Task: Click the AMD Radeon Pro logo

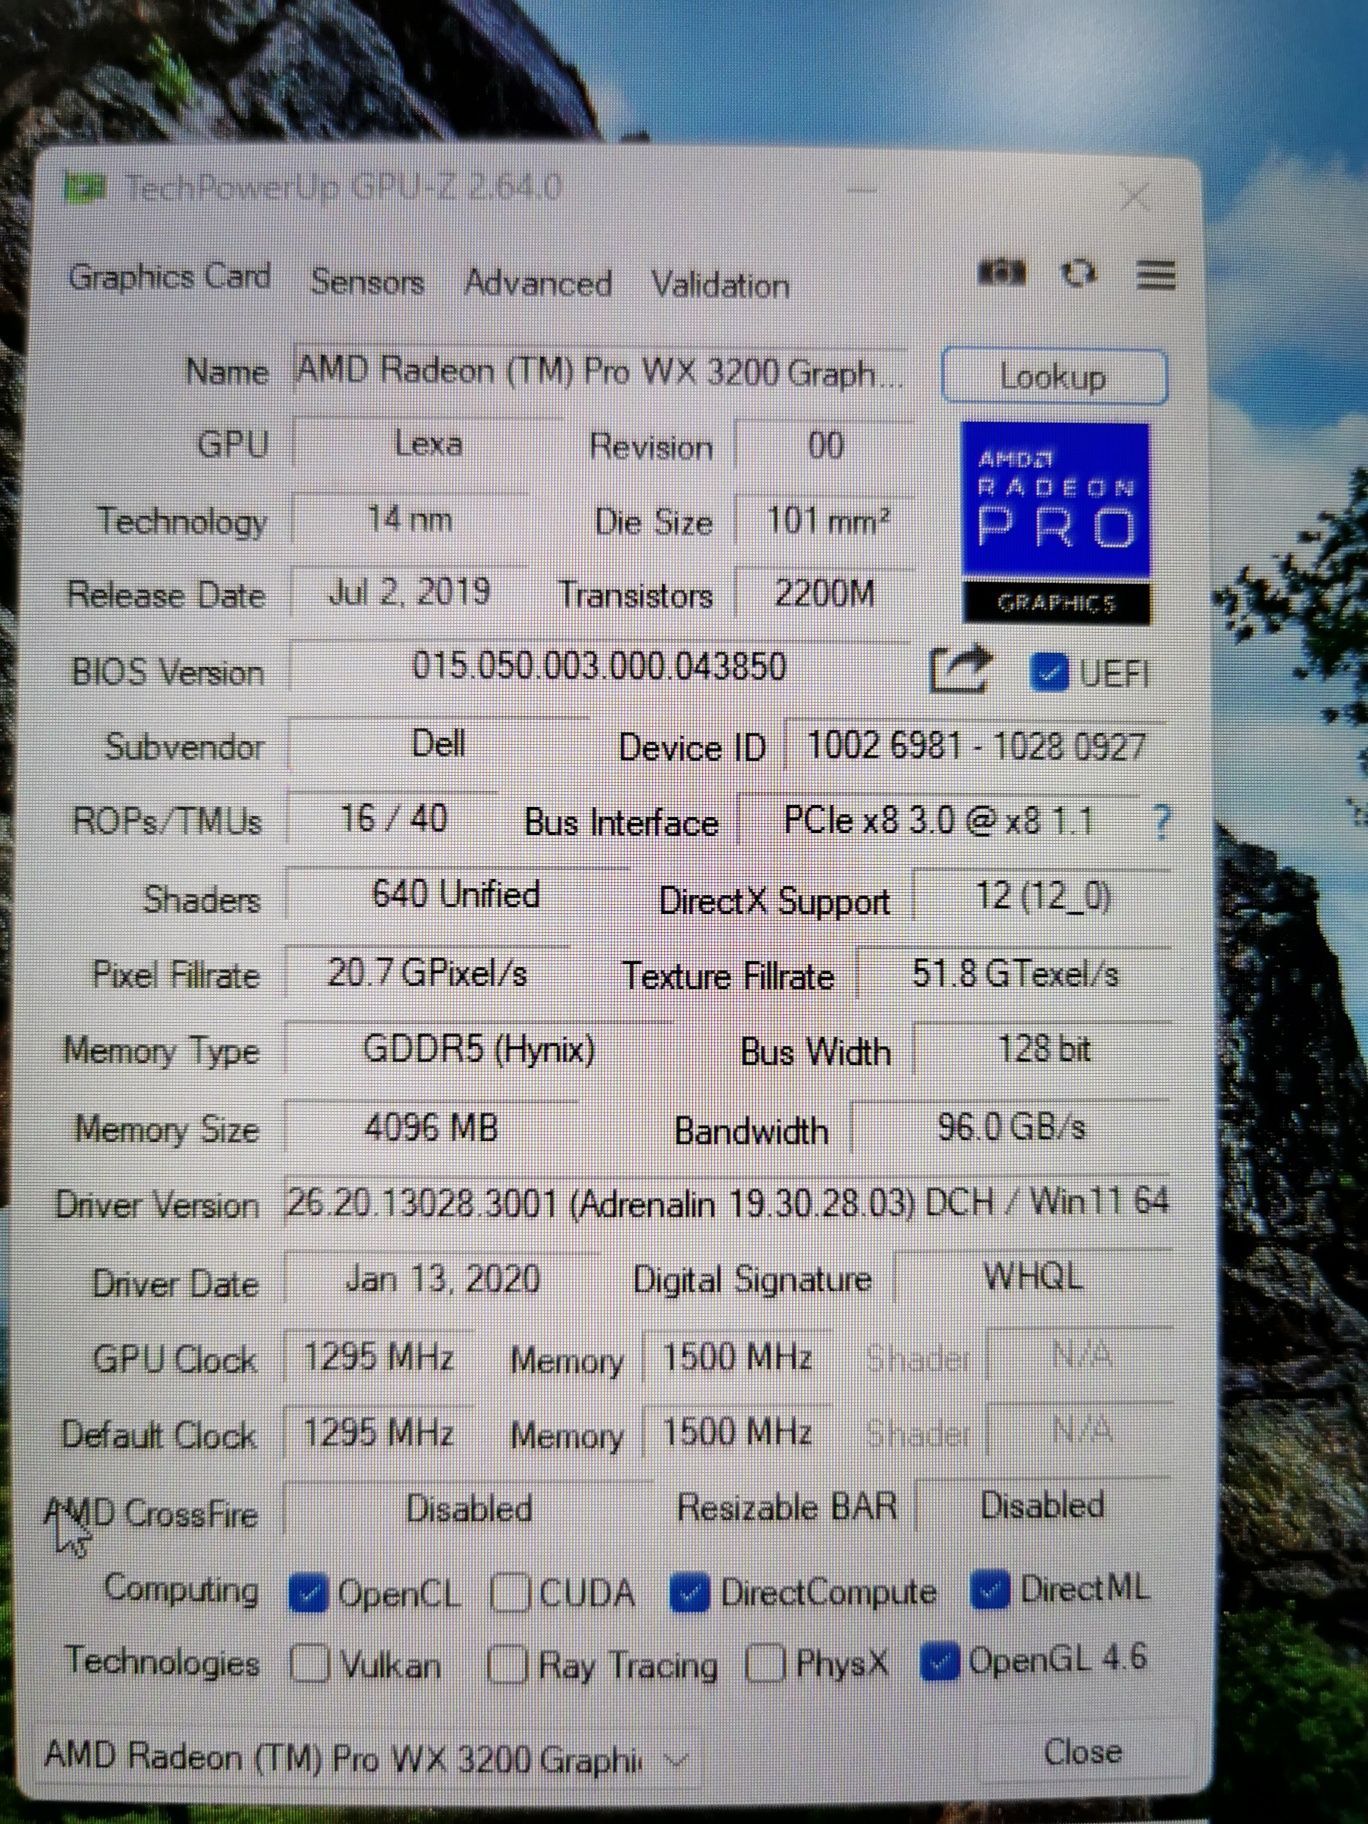Action: pos(1056,524)
